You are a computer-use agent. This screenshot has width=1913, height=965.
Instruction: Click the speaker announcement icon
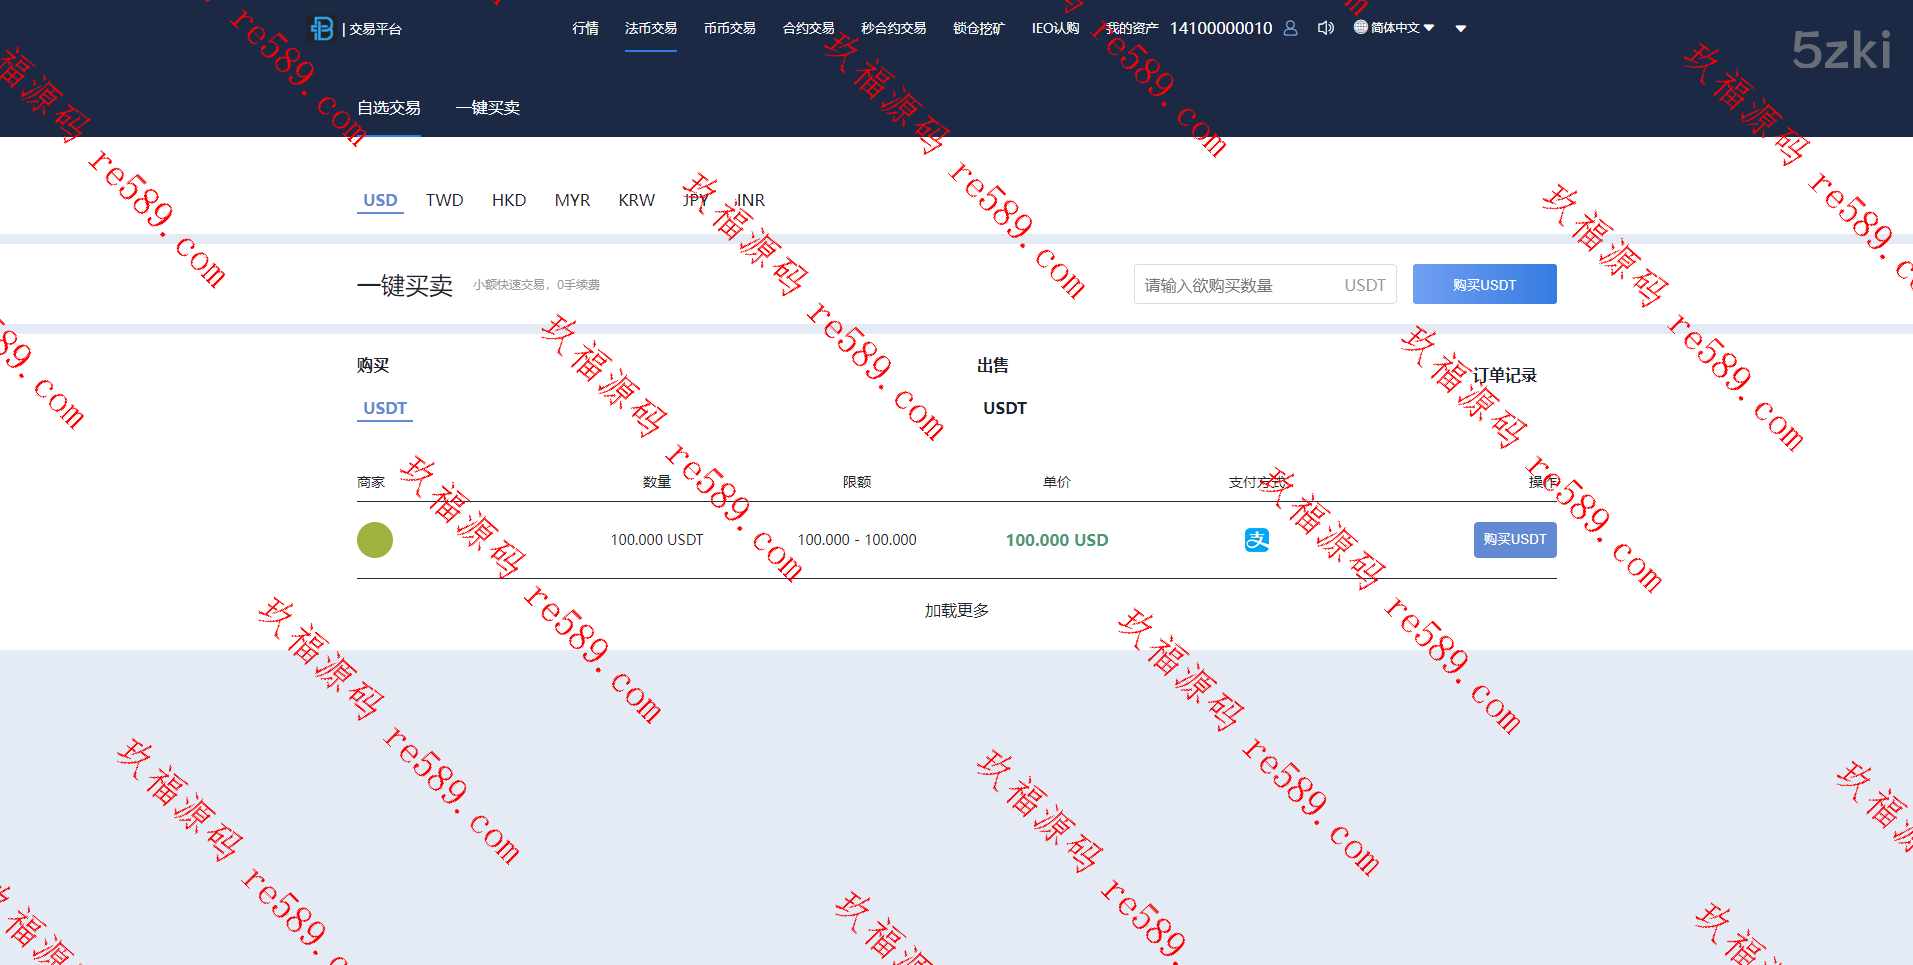[1326, 28]
